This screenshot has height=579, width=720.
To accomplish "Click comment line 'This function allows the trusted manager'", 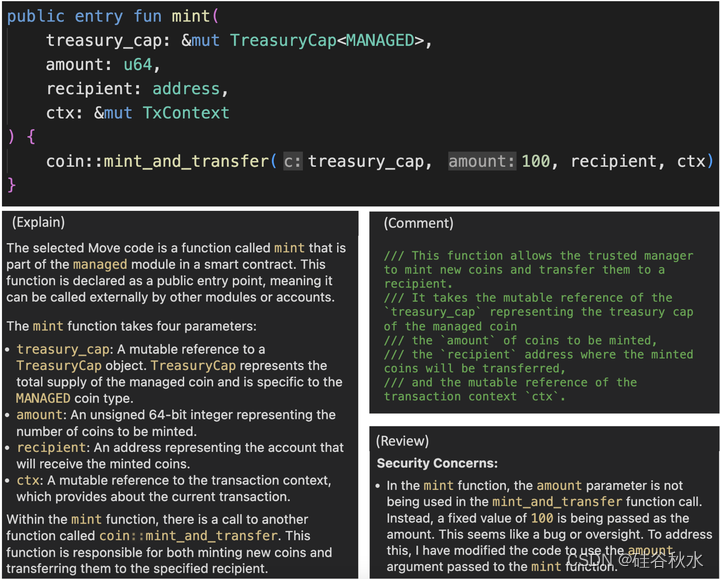I will tap(539, 256).
